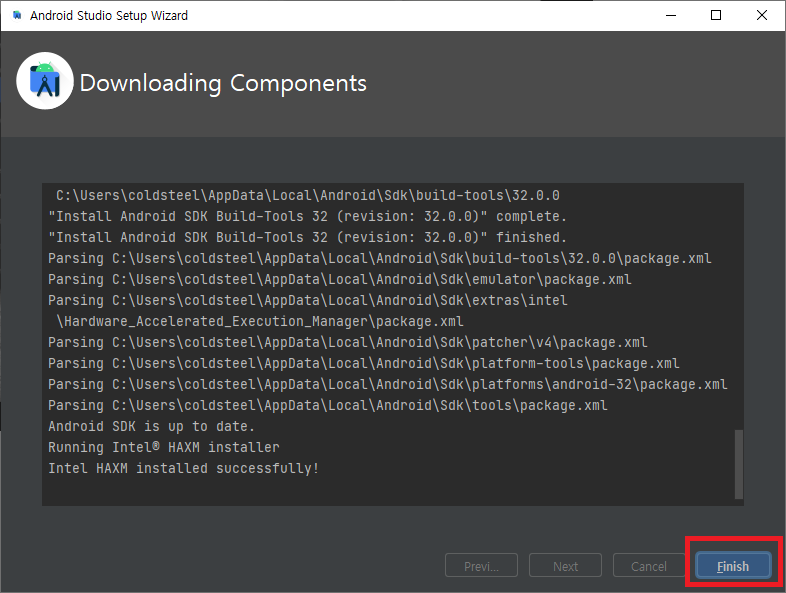
Task: Click the Finish button
Action: (x=733, y=566)
